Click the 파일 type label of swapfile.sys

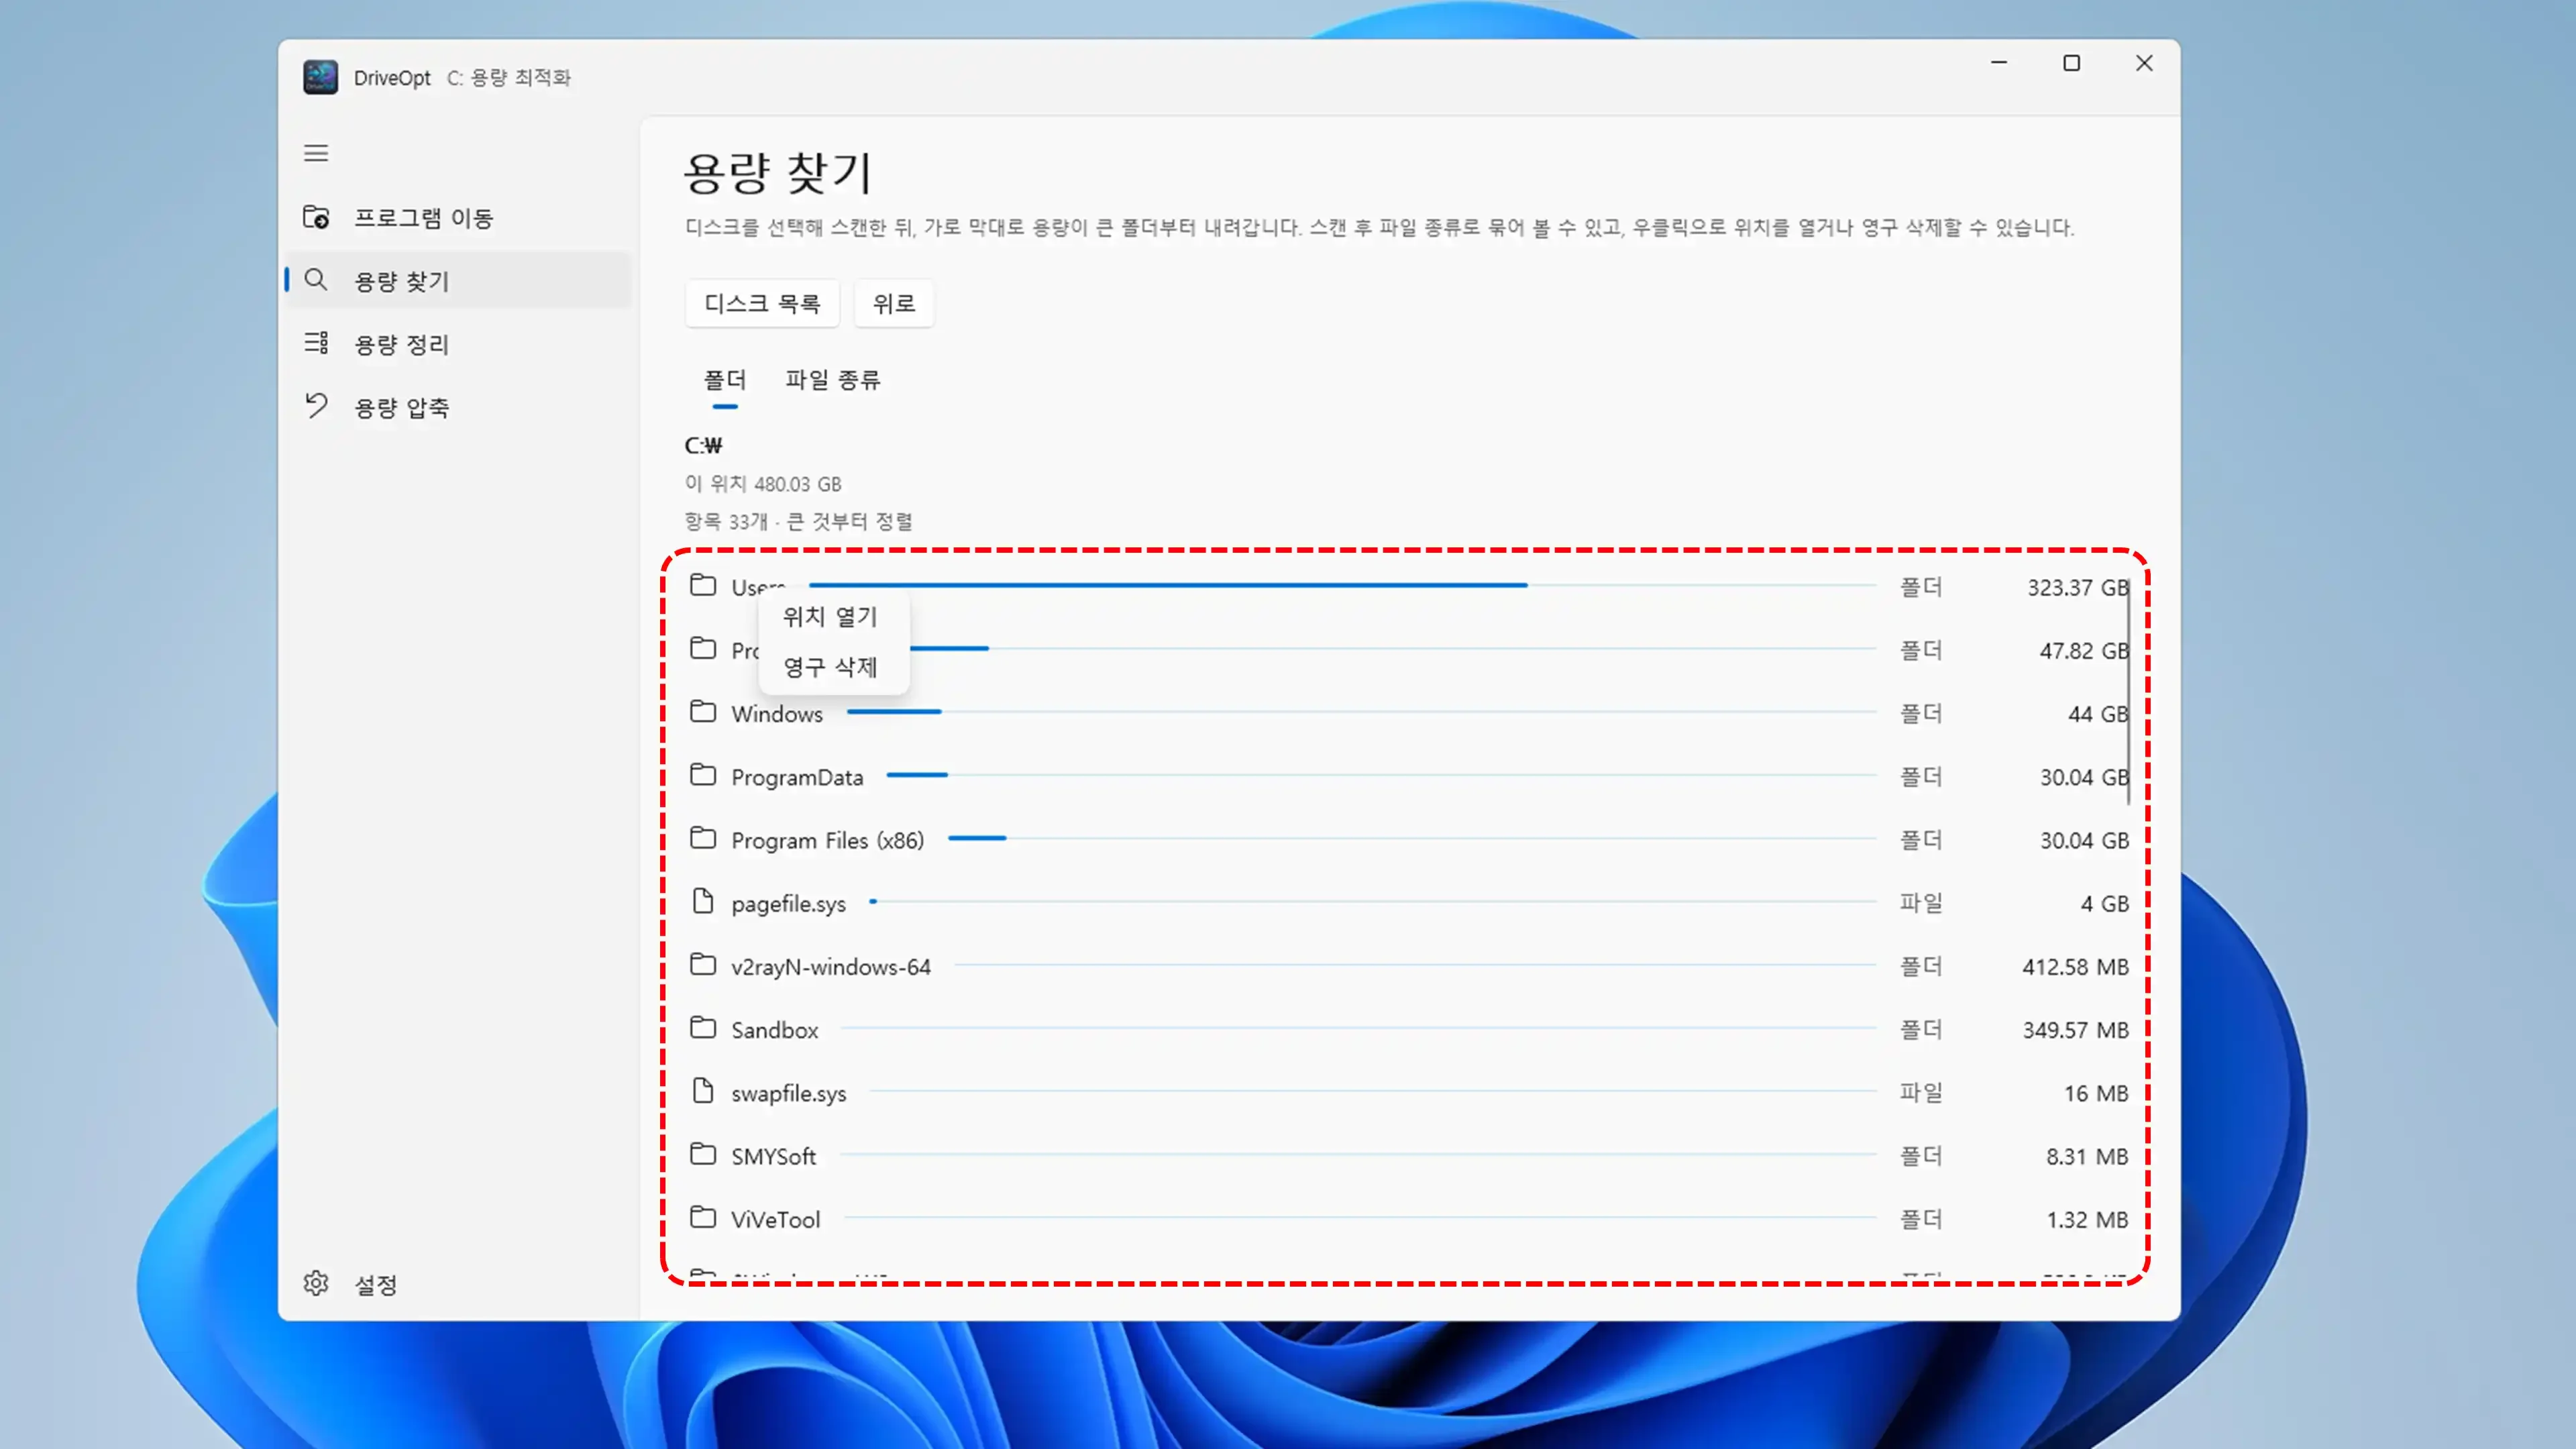1921,1092
